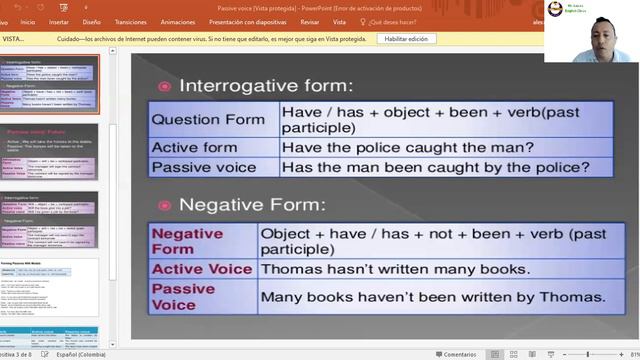Select the pink Interrogative/Negative form slide thumbnail
Image resolution: width=640 pixels, height=360 pixels.
49,220
